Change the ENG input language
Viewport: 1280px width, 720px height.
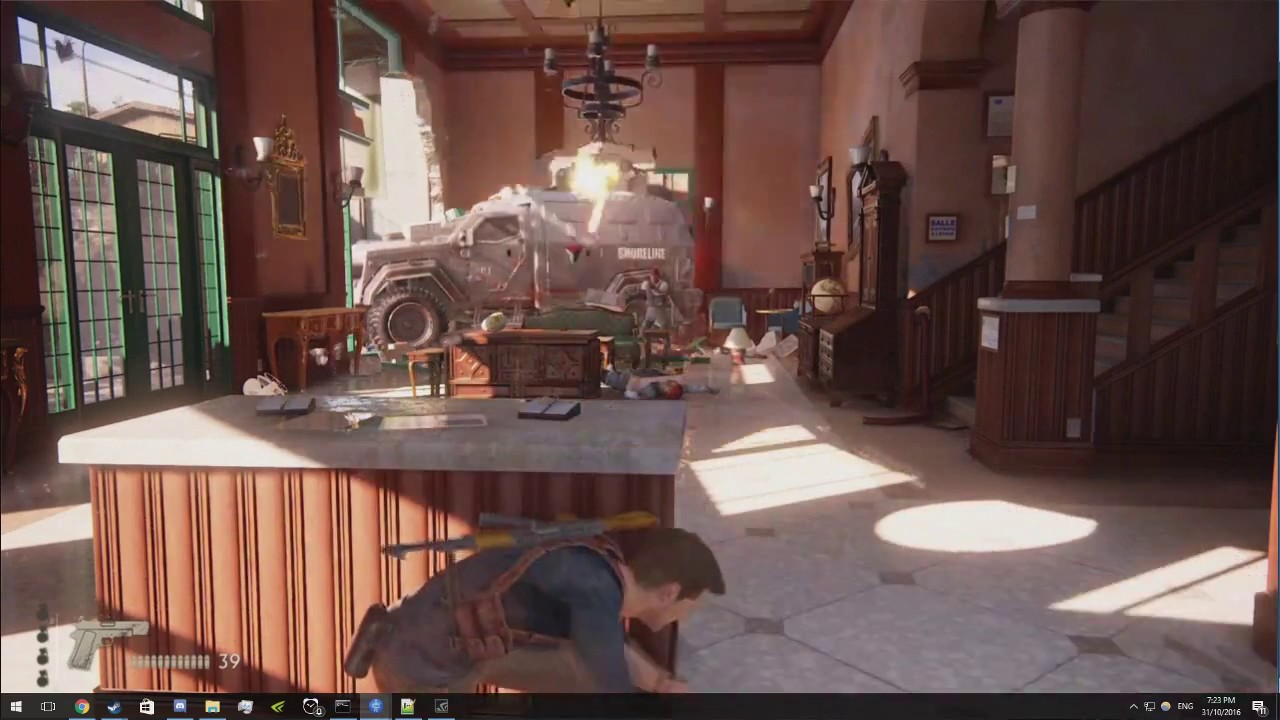[1186, 707]
